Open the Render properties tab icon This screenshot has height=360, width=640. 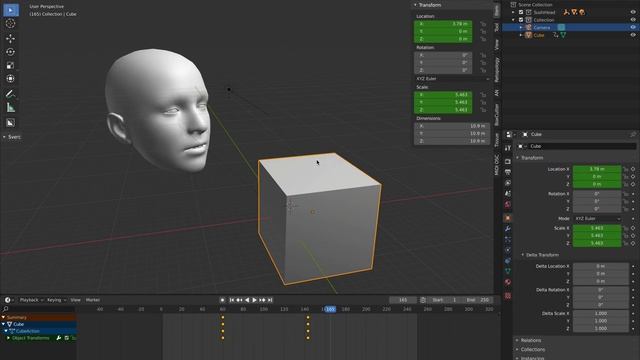508,162
